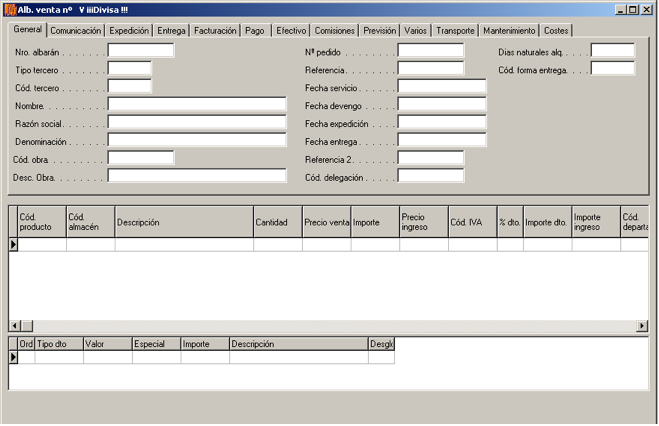Open the Comunicación tab
This screenshot has width=659, height=426.
point(76,31)
